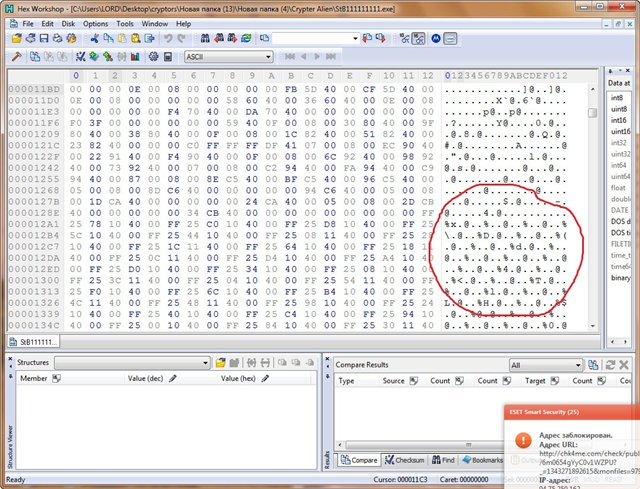Open the Help menu
This screenshot has width=640, height=489.
coord(183,24)
